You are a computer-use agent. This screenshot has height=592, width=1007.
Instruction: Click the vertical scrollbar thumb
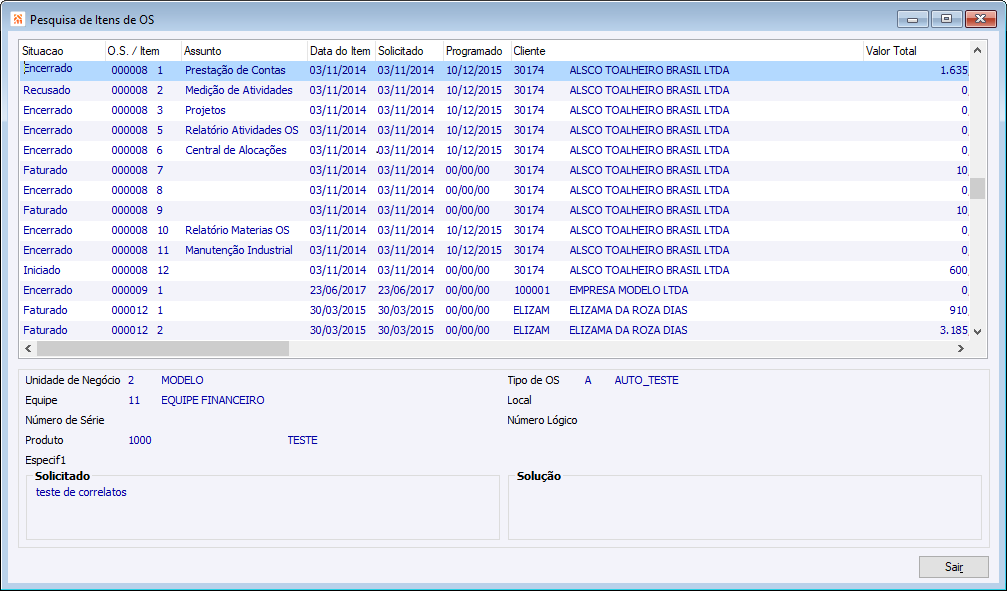977,189
